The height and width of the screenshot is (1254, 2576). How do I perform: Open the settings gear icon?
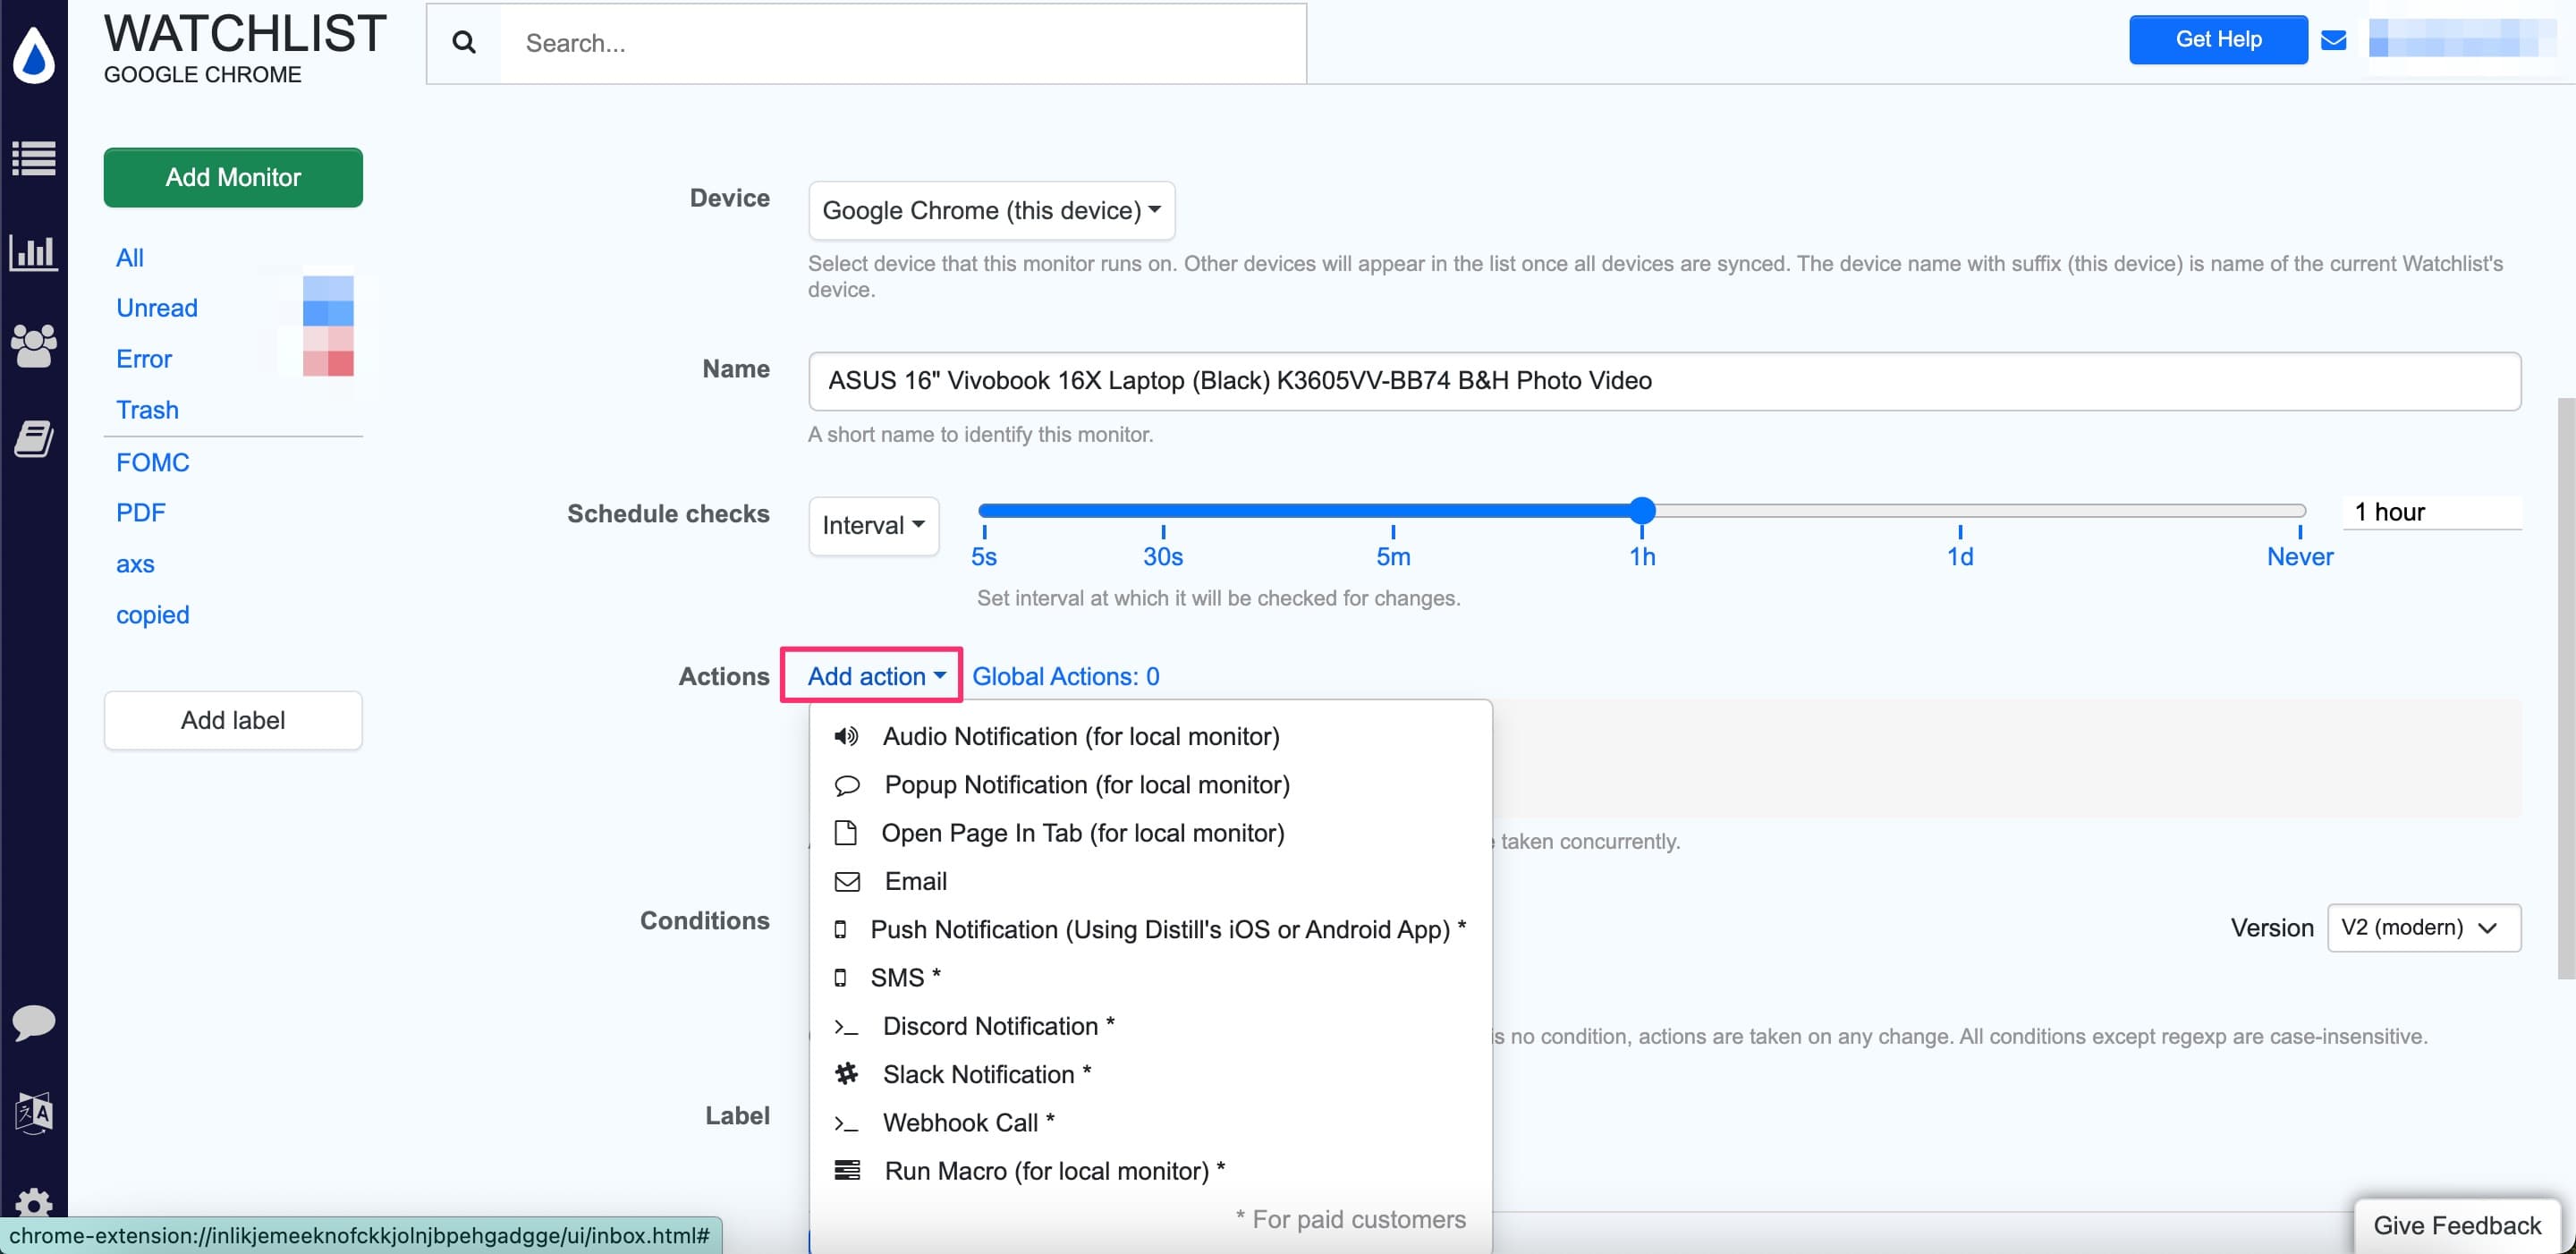pos(33,1204)
